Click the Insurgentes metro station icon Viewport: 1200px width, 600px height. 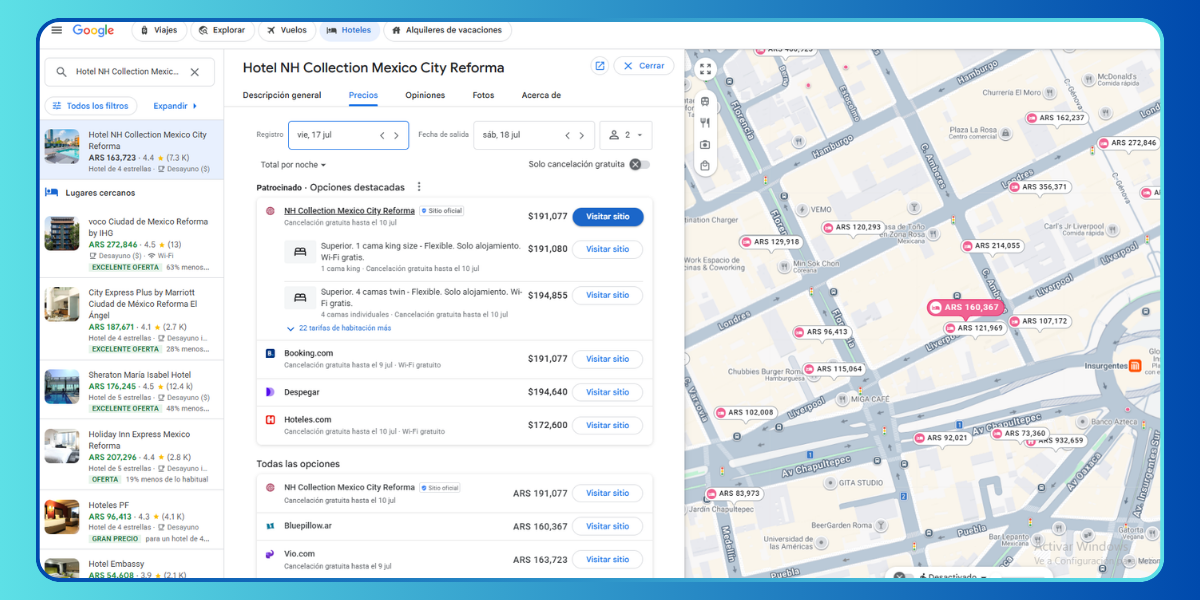(1135, 365)
